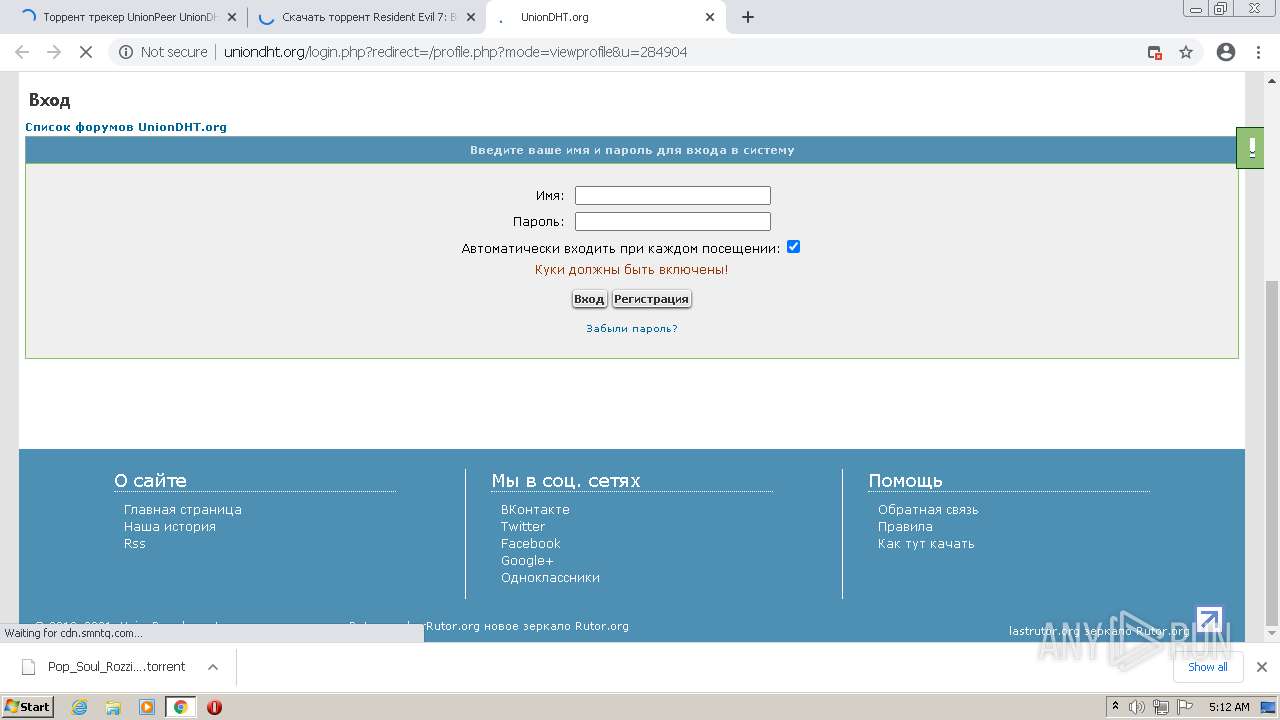
Task: Open volume control in system tray
Action: click(x=1137, y=707)
